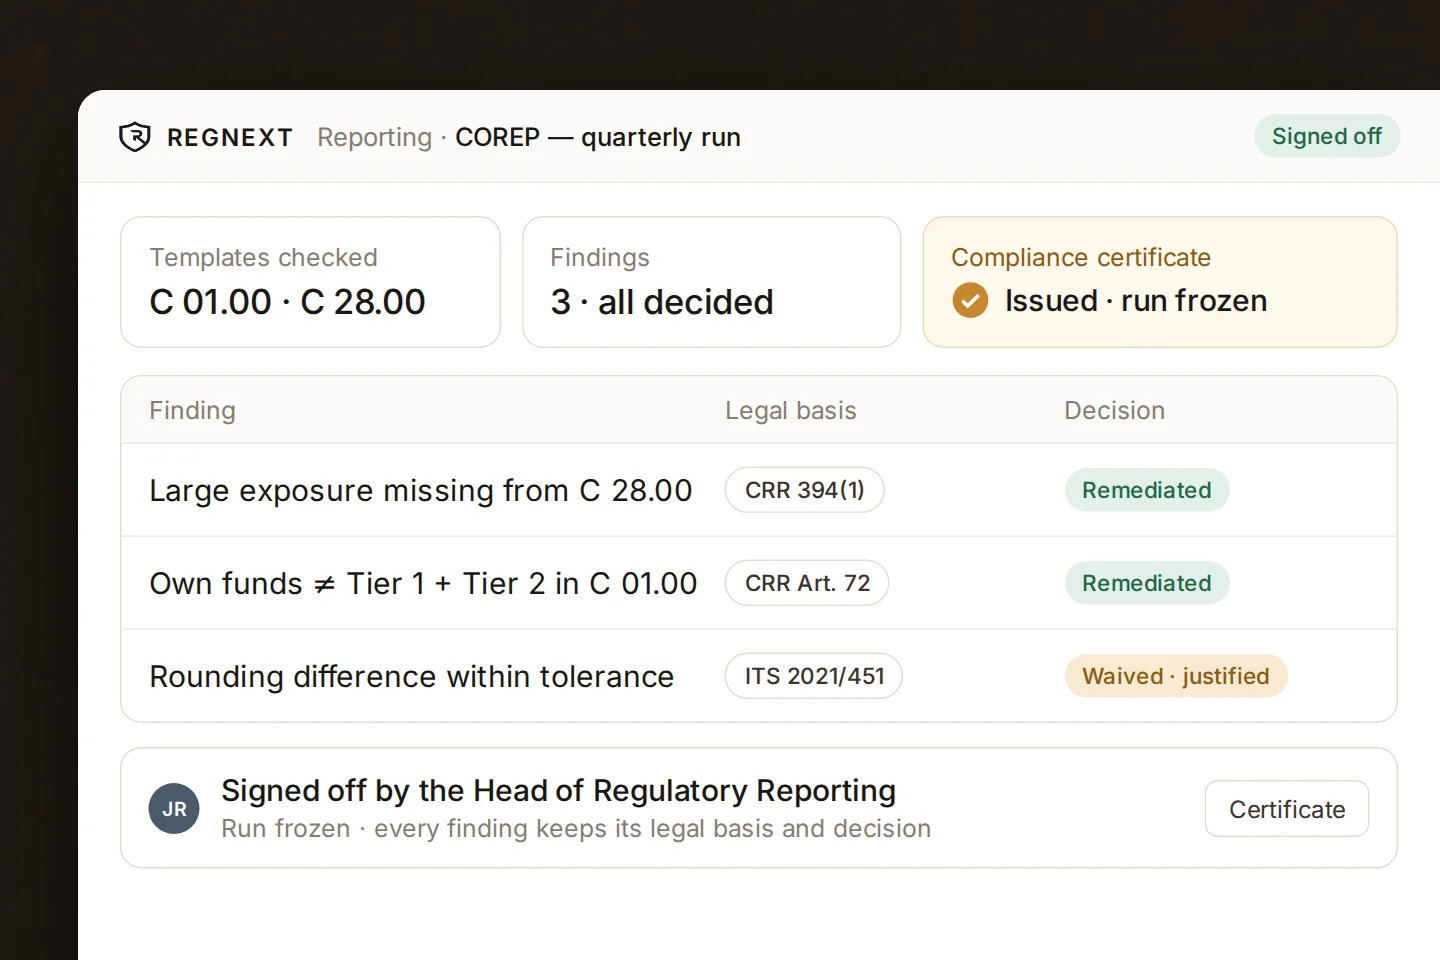Screen dimensions: 1440x960
Task: Click the 'Run frozen · every finding keeps' subtitle
Action: (x=576, y=828)
